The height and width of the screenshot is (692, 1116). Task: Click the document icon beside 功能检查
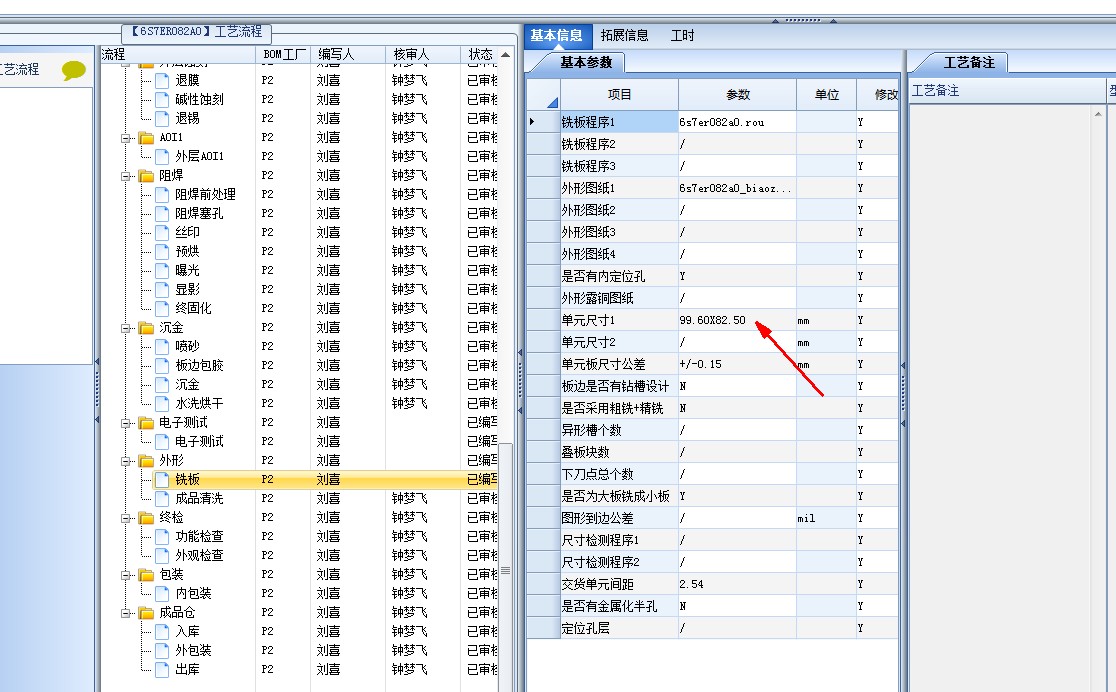tap(162, 536)
